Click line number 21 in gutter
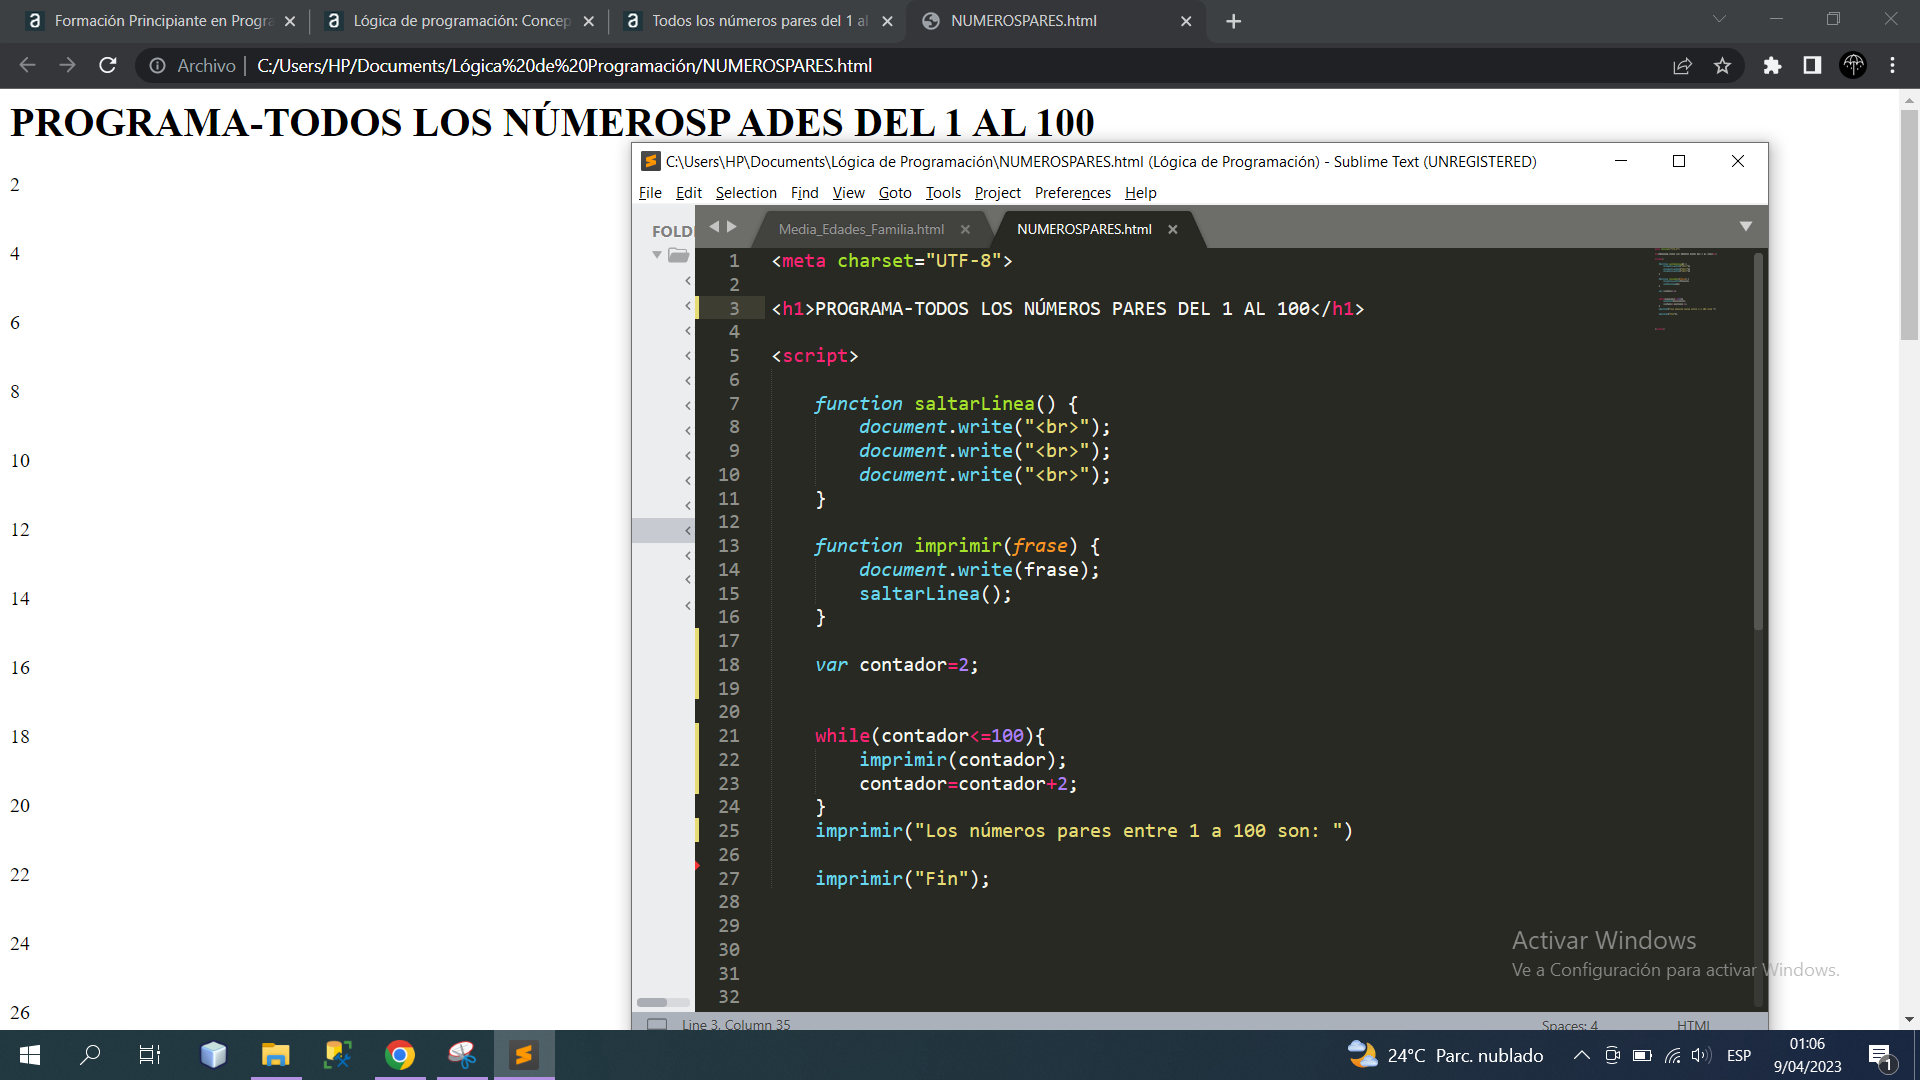This screenshot has height=1080, width=1920. tap(729, 736)
